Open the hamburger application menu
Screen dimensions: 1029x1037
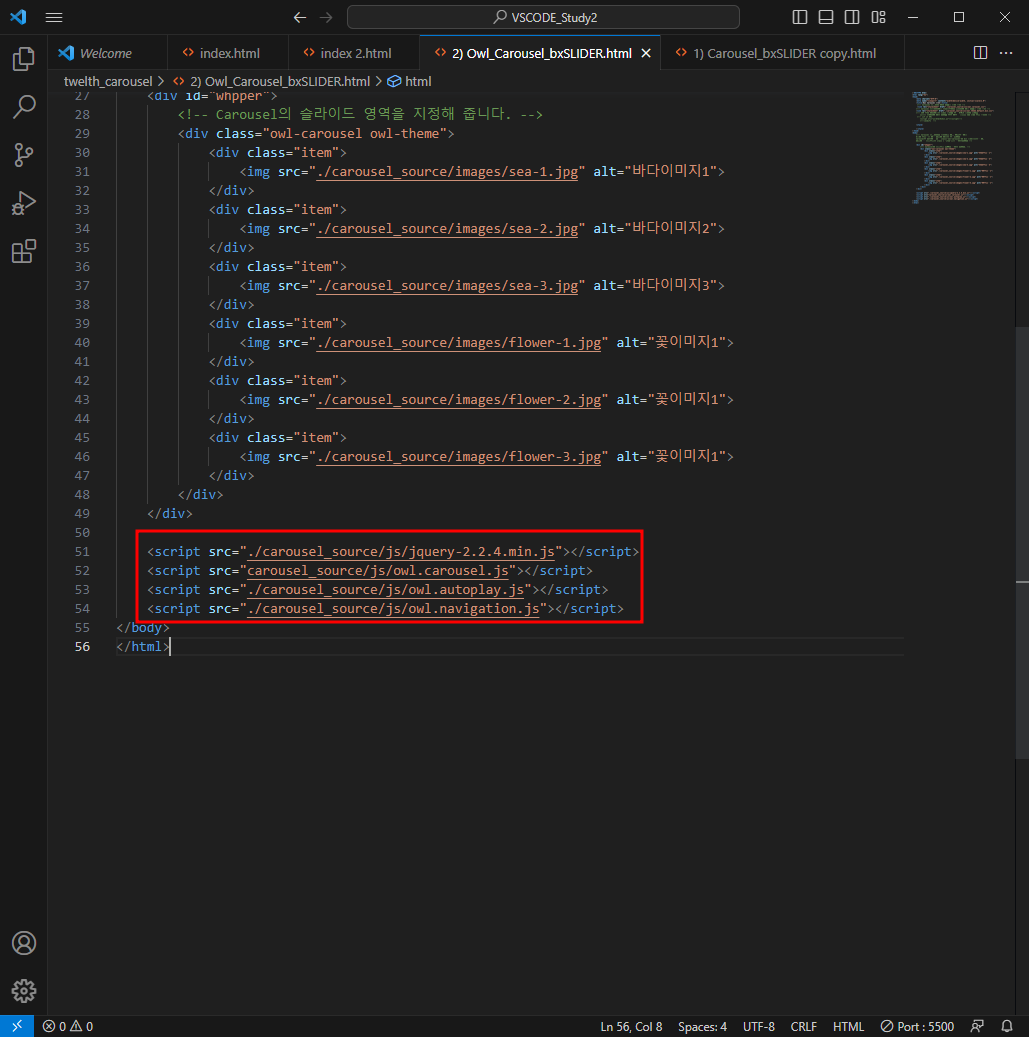(x=54, y=17)
